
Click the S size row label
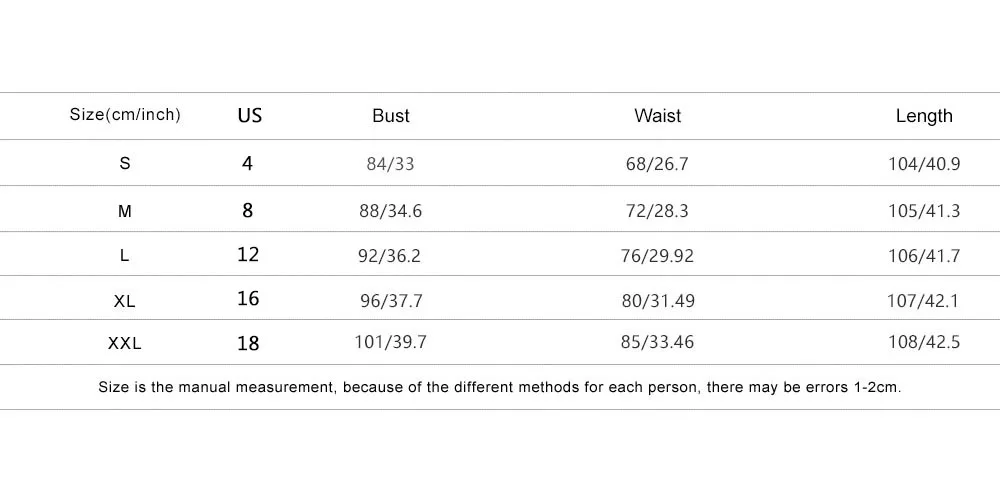(125, 163)
